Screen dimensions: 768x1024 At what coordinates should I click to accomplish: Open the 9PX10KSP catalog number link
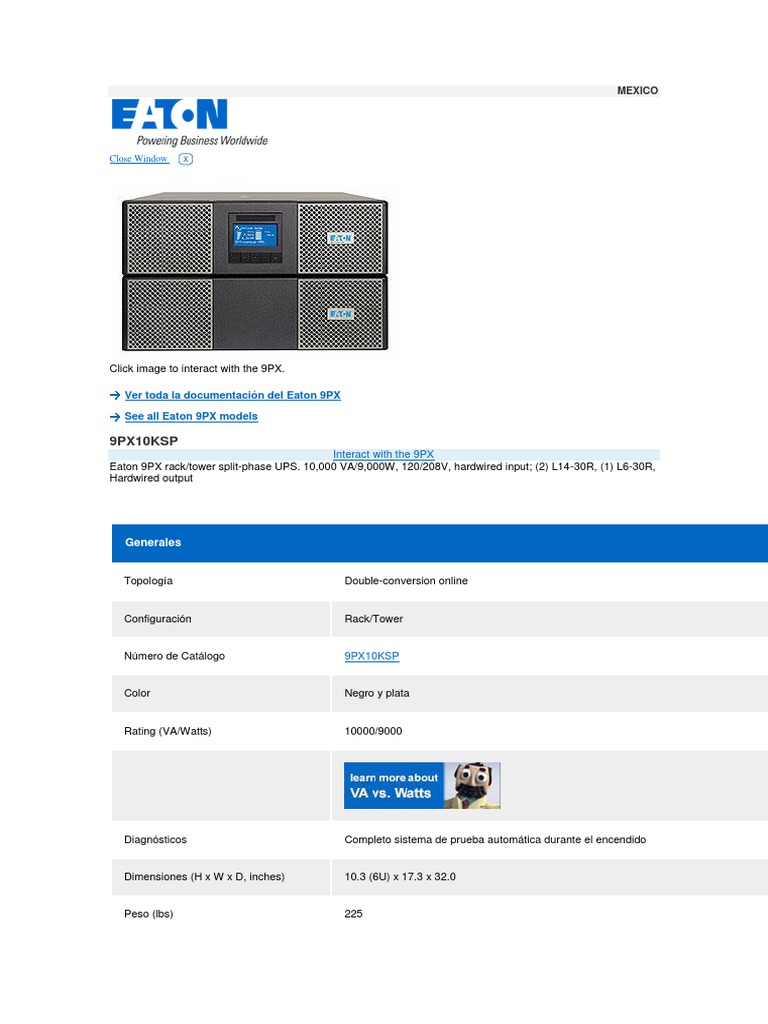click(x=372, y=656)
